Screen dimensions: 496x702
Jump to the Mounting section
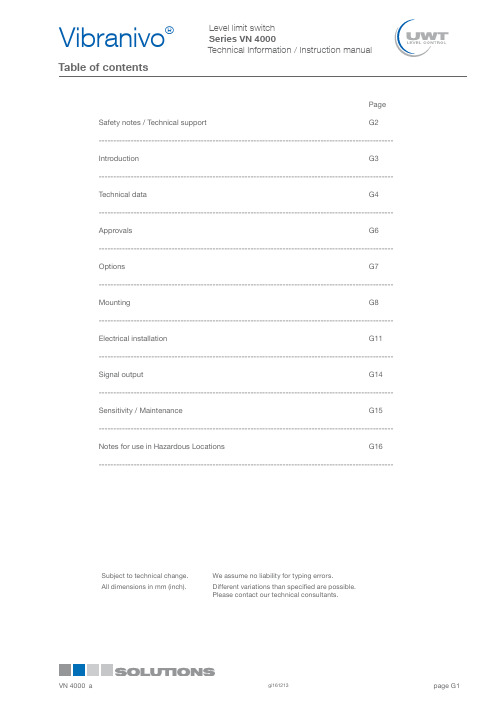click(x=114, y=303)
